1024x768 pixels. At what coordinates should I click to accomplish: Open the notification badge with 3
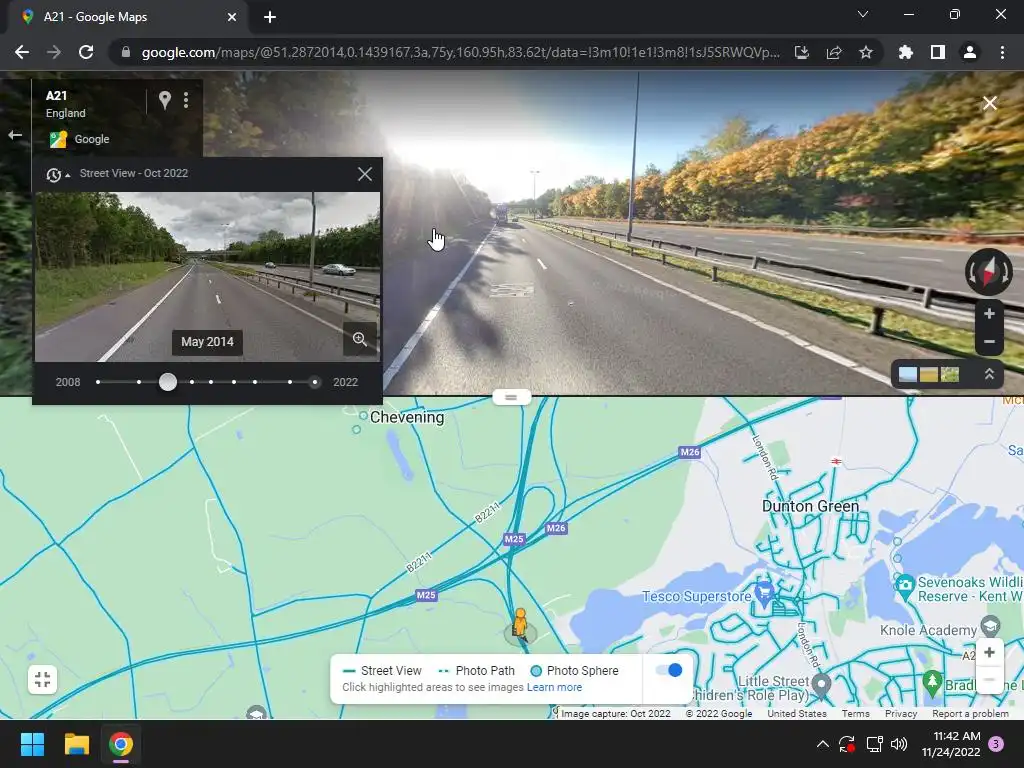tap(996, 744)
